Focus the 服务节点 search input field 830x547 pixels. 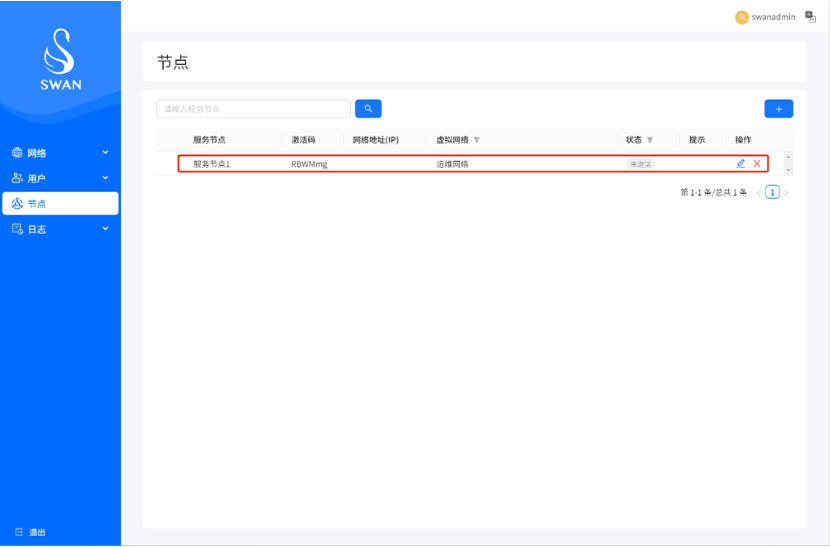click(x=253, y=109)
